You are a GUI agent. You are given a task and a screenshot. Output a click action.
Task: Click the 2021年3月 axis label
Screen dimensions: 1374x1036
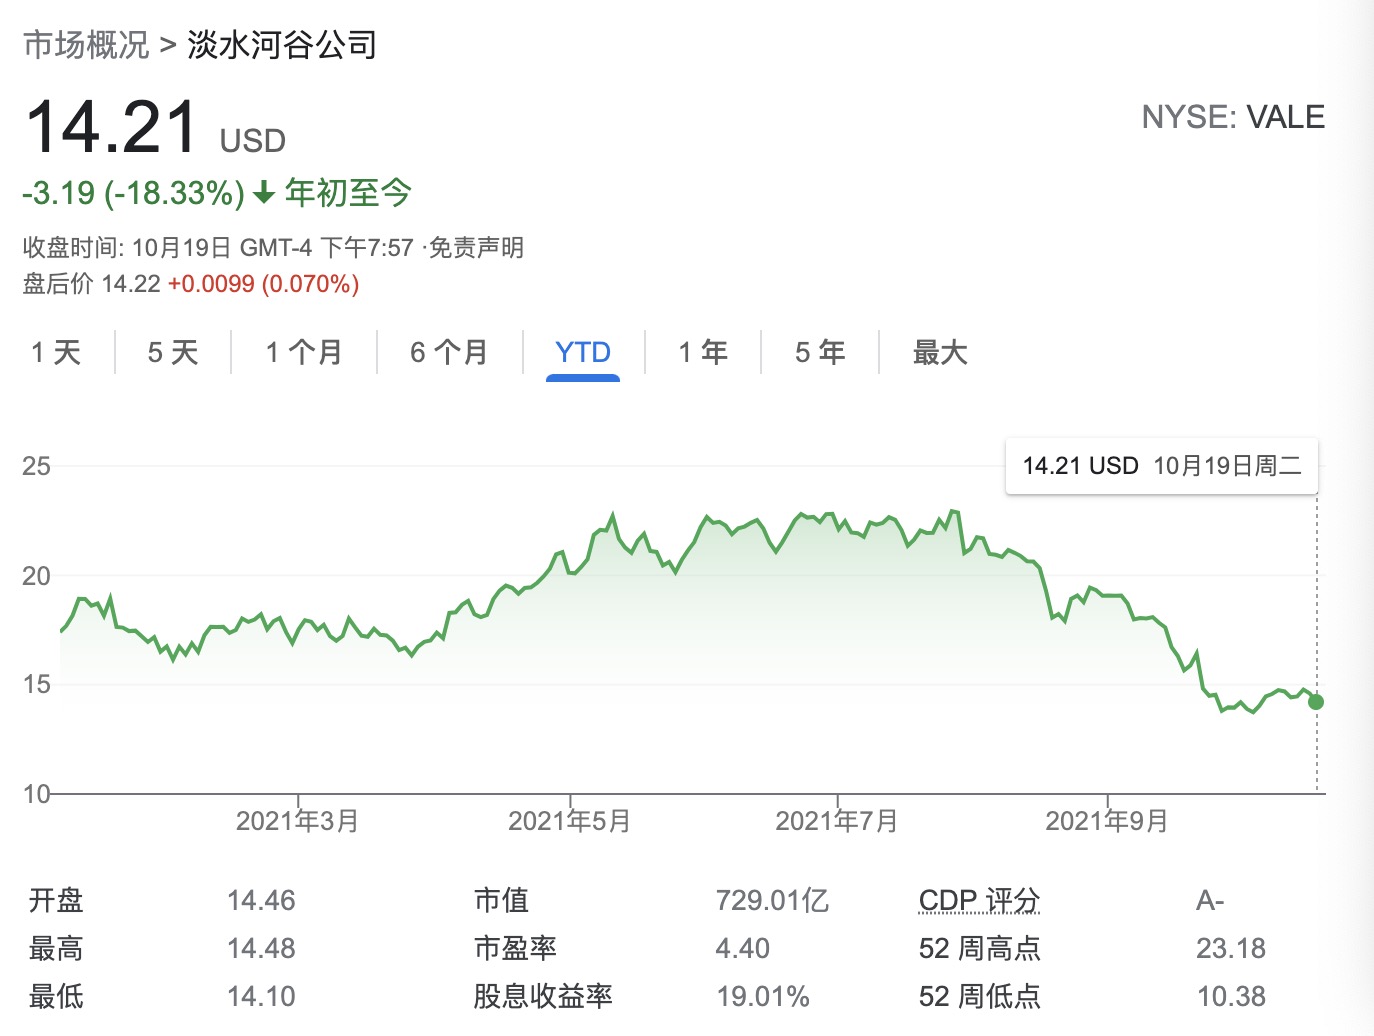pyautogui.click(x=297, y=821)
